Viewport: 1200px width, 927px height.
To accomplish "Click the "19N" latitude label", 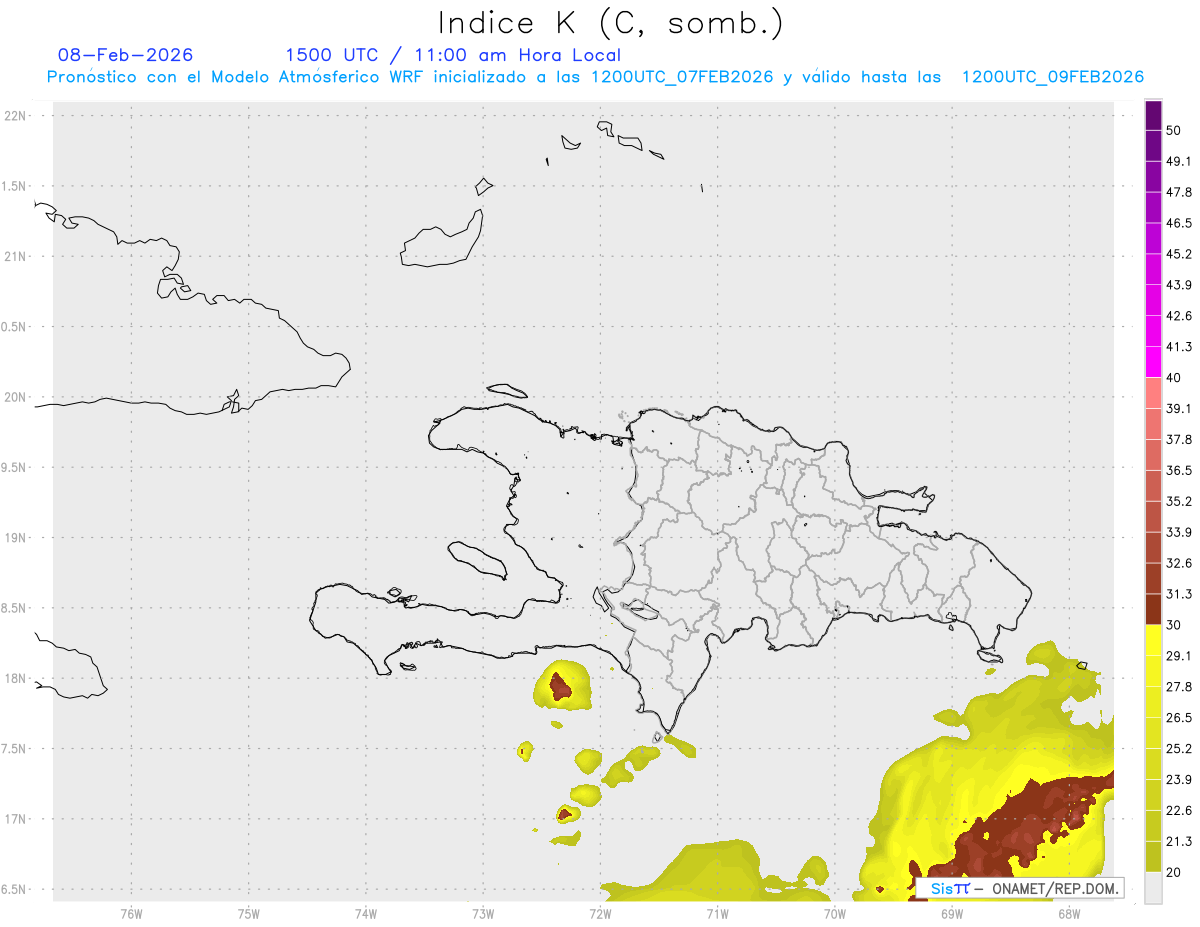I will (16, 537).
